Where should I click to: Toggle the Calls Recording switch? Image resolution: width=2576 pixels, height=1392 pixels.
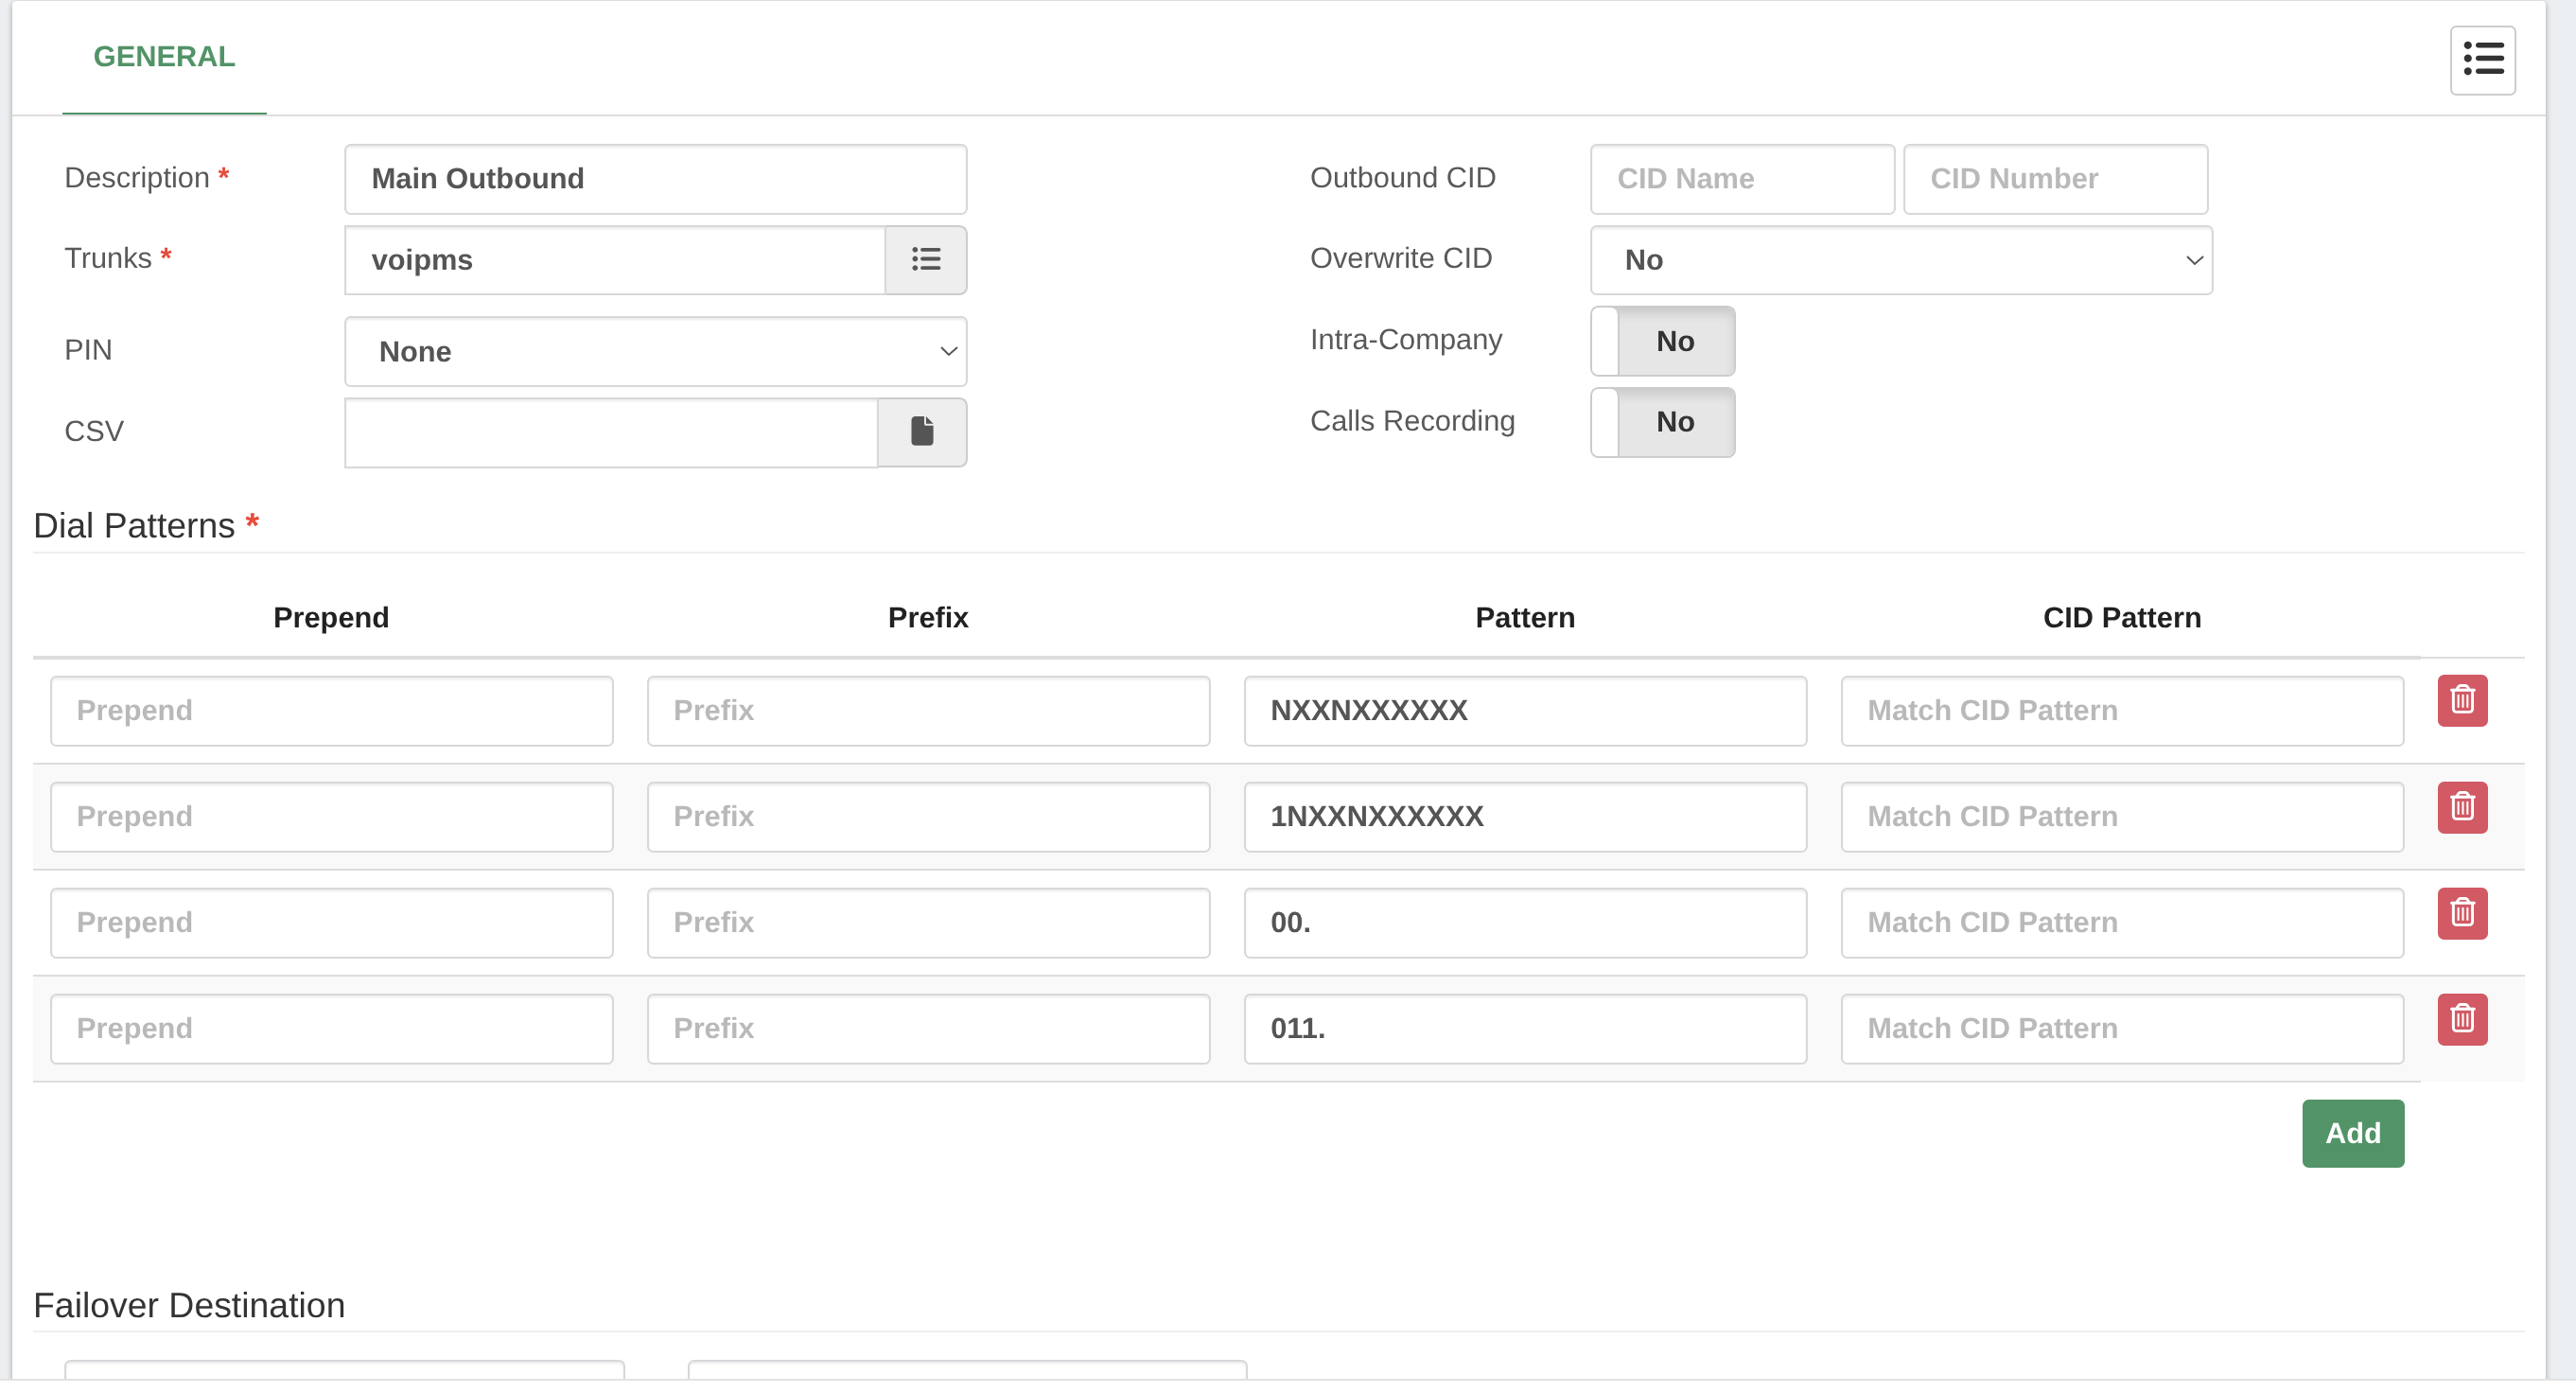click(1662, 422)
